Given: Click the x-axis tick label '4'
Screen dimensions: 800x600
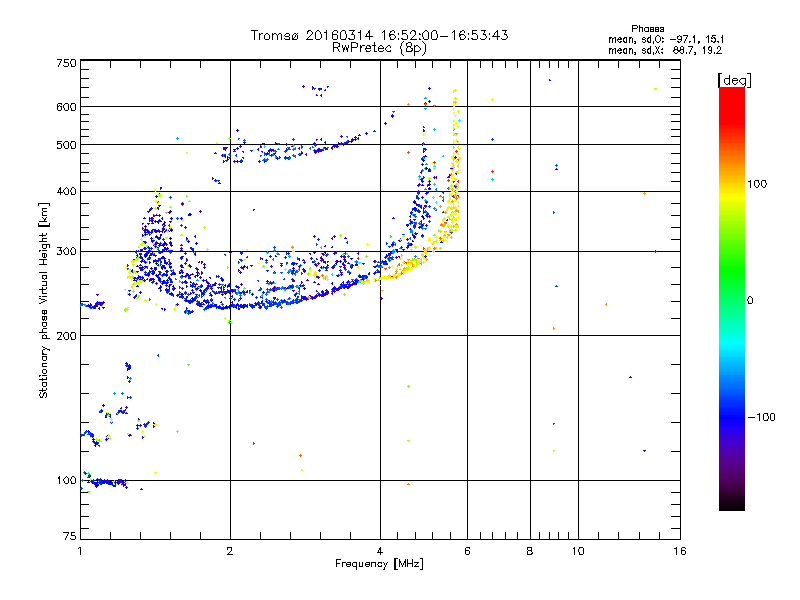Looking at the screenshot, I should (380, 551).
